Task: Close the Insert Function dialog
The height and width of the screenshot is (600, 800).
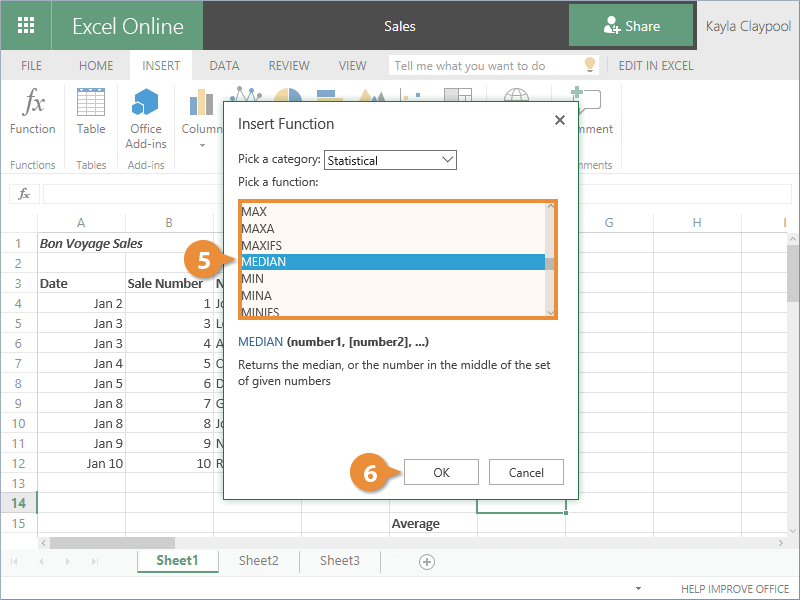Action: click(559, 121)
